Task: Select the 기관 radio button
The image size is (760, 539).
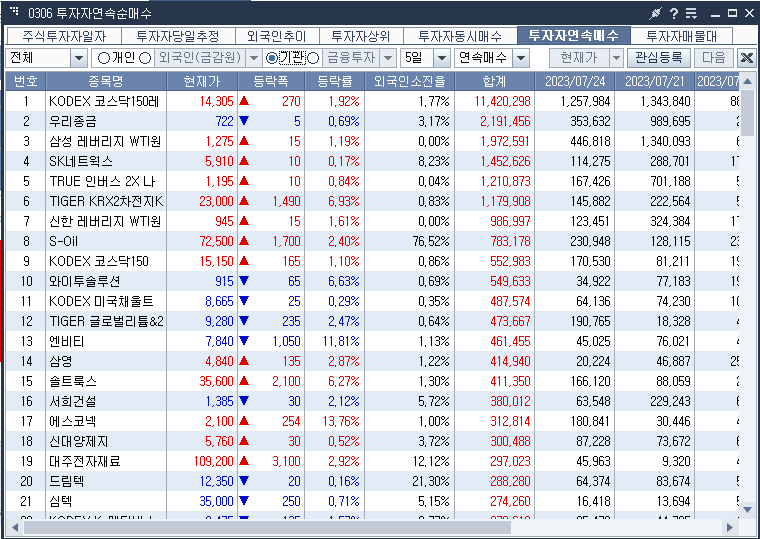Action: pos(272,58)
